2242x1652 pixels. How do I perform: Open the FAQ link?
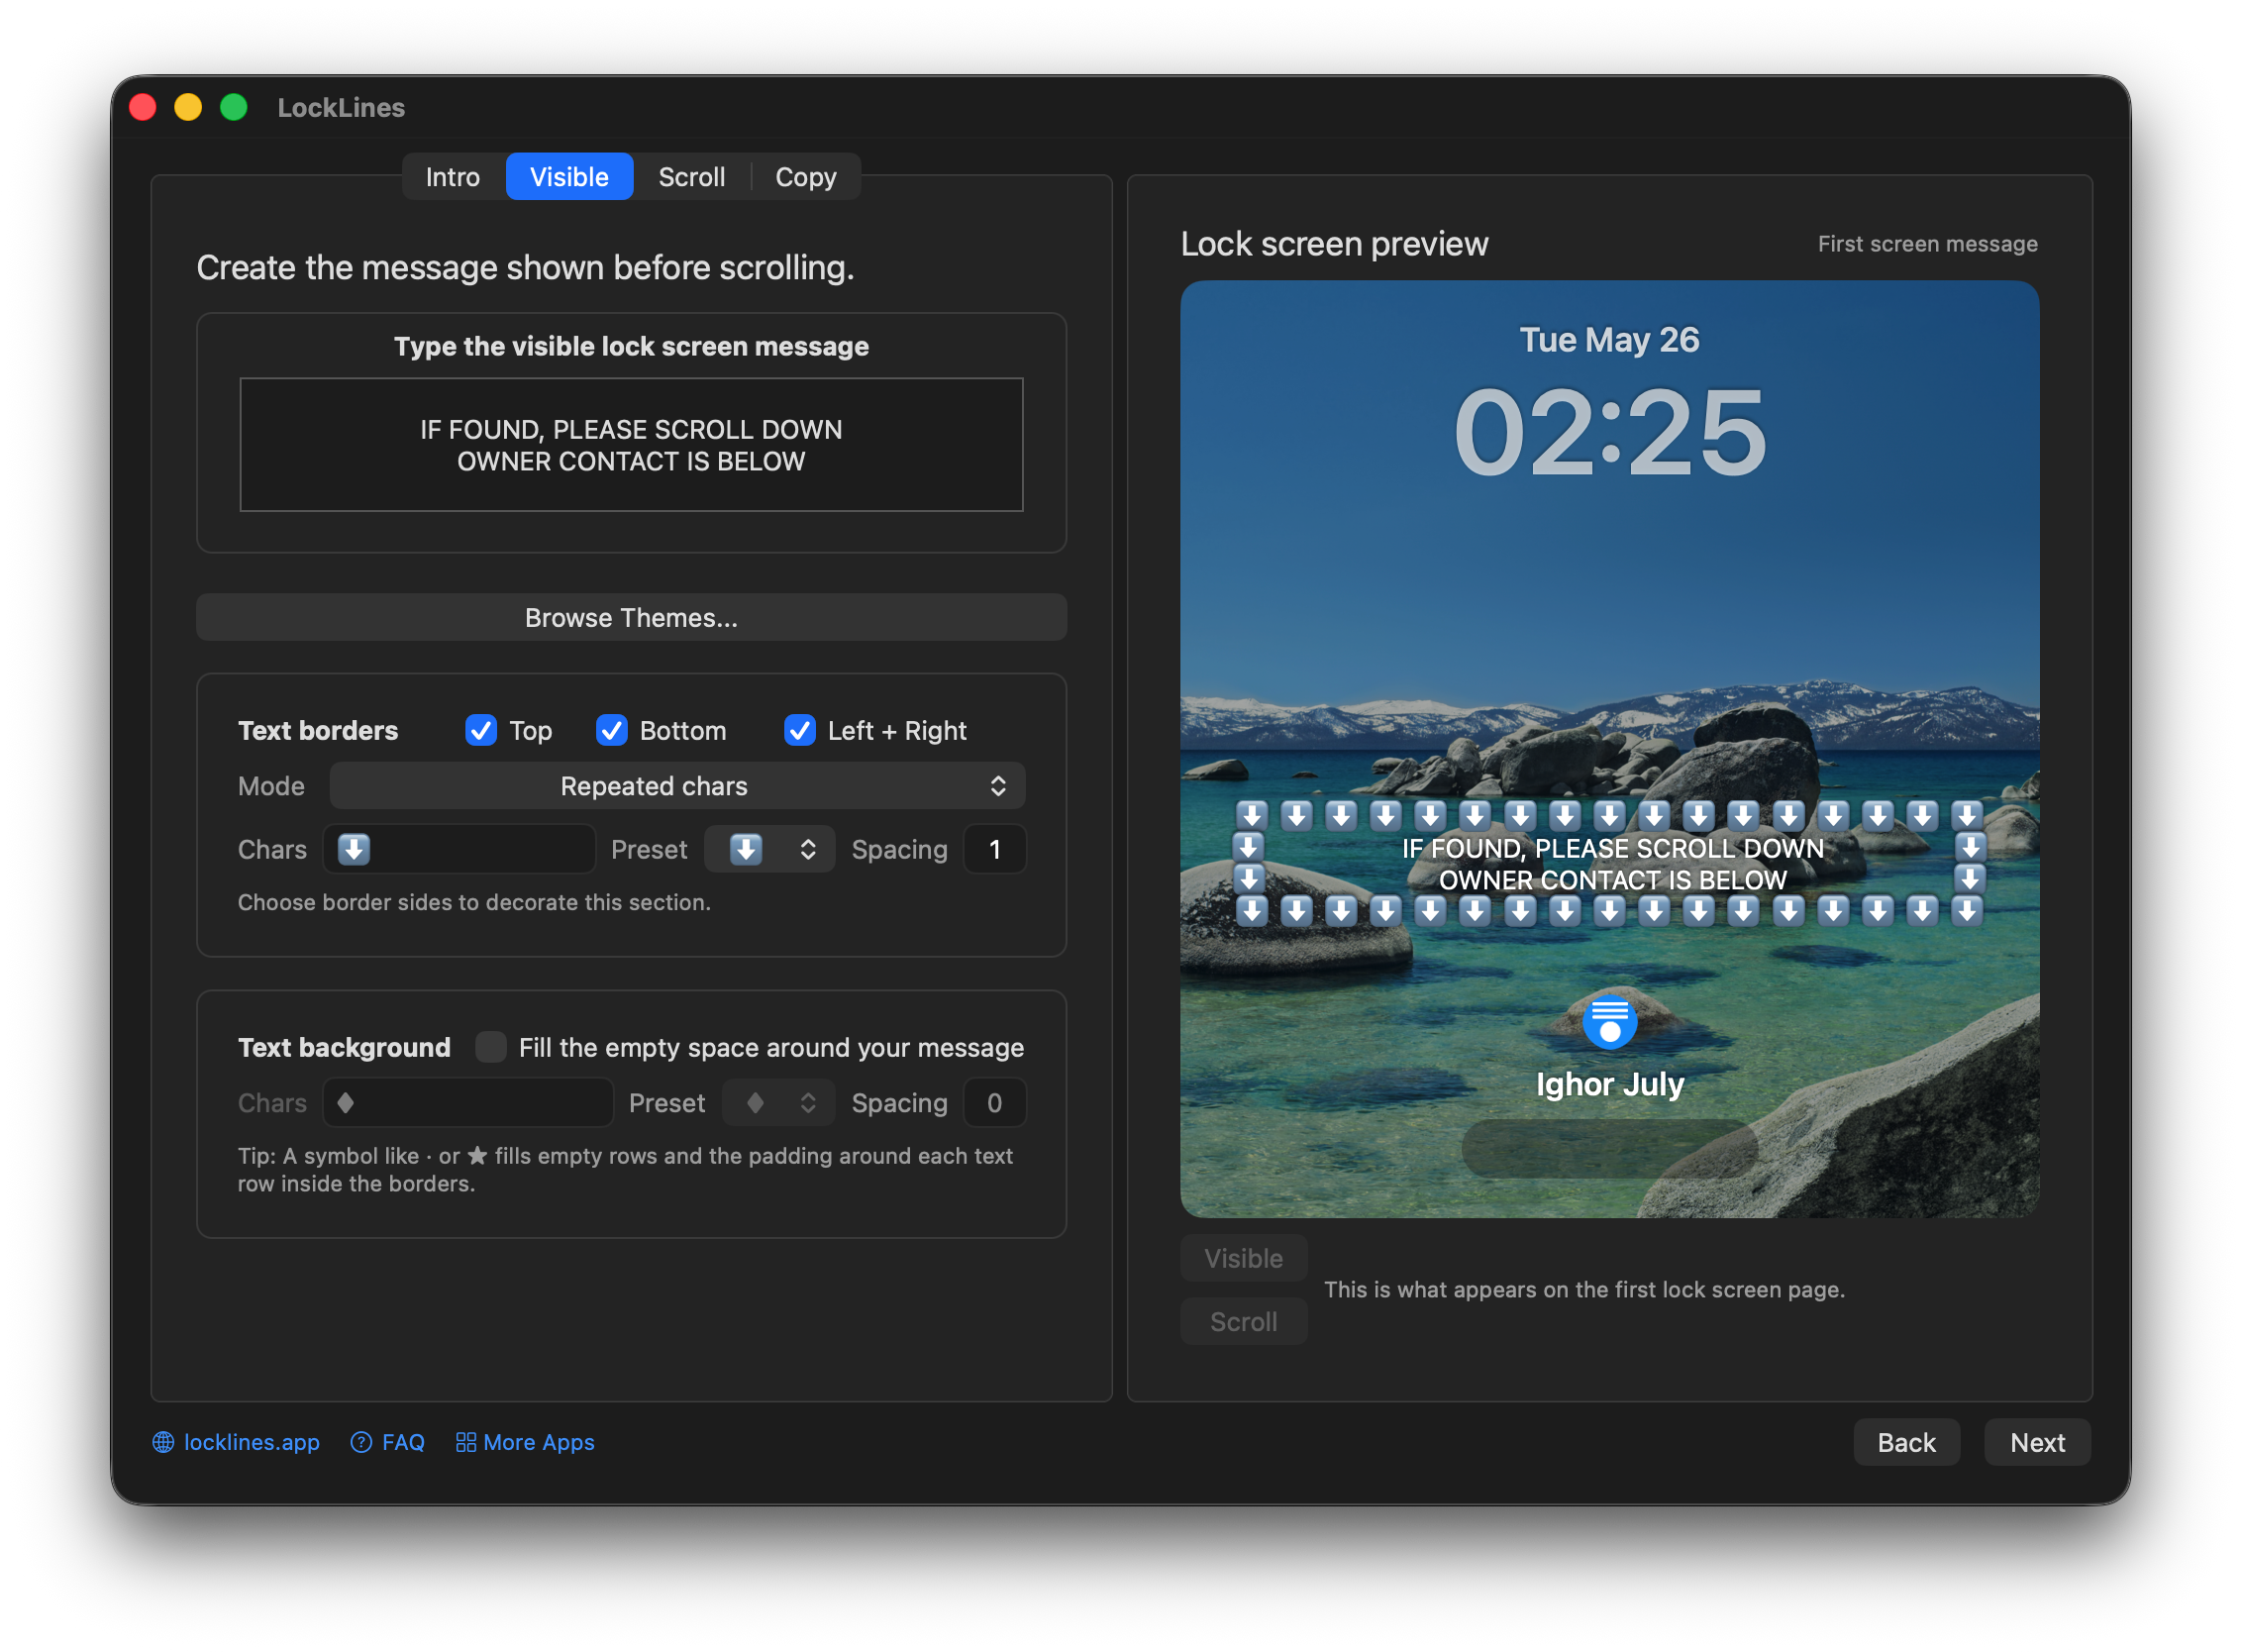[403, 1442]
